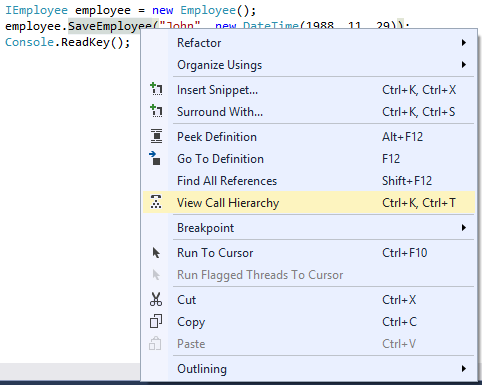Click the Go To Definition icon
This screenshot has height=385, width=482.
155,158
